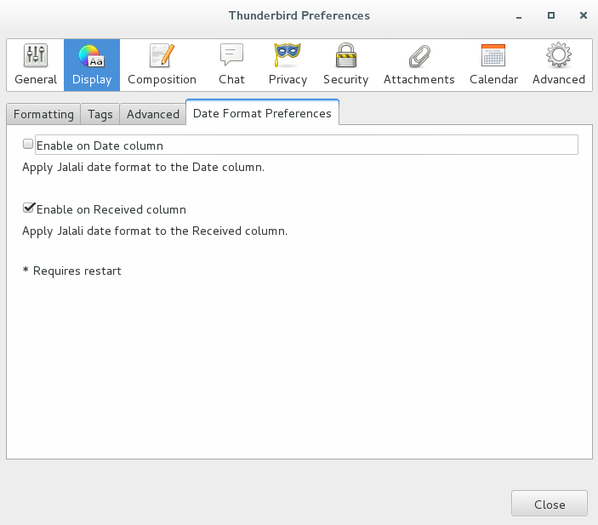Select the Display preferences icon
598x525 pixels.
point(92,65)
